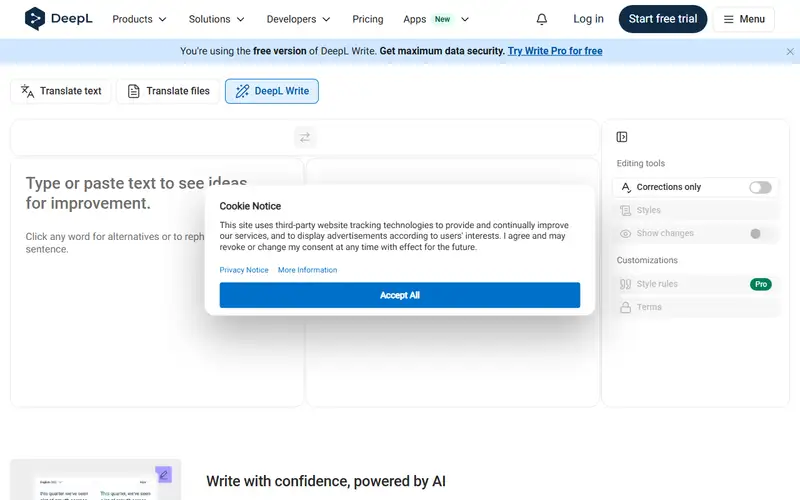Click the swap languages arrows icon
Image resolution: width=800 pixels, height=500 pixels.
pos(305,137)
